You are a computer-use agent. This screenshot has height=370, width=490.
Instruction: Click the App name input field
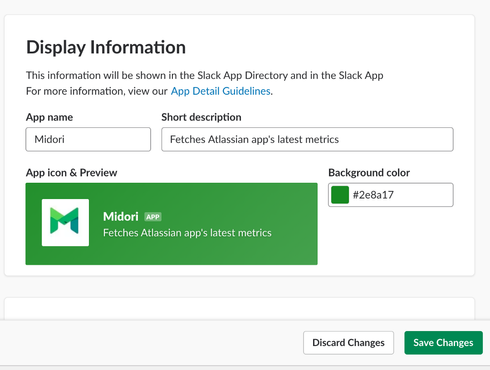(x=88, y=139)
